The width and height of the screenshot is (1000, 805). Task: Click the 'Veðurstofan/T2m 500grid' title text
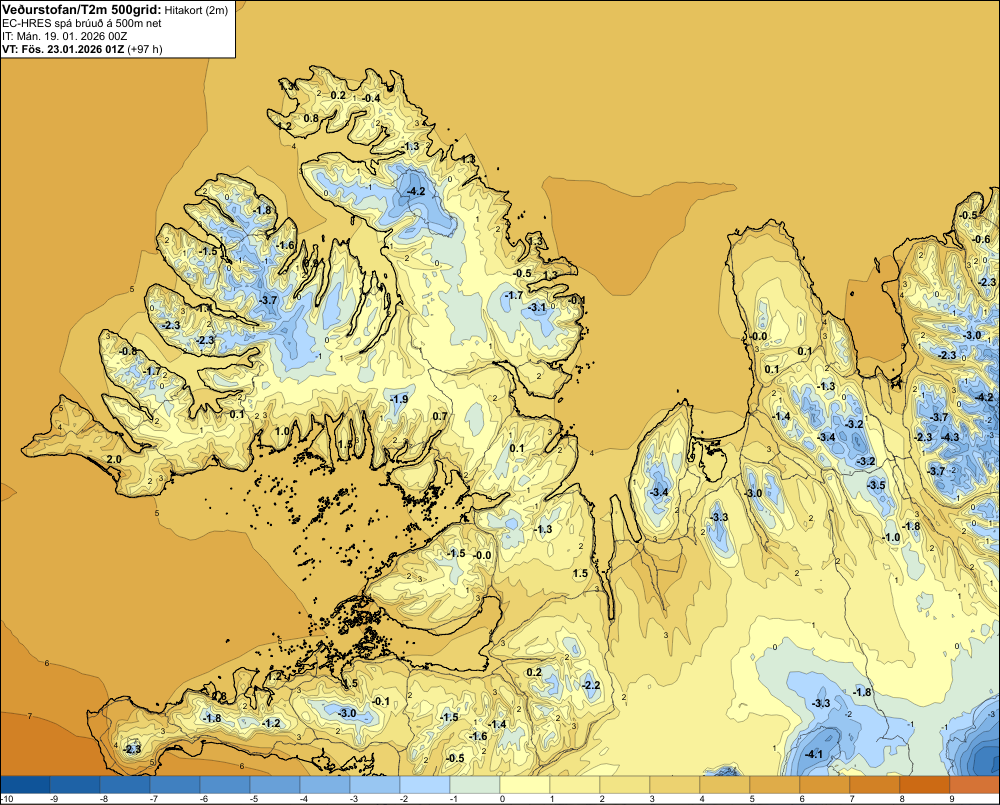[82, 9]
